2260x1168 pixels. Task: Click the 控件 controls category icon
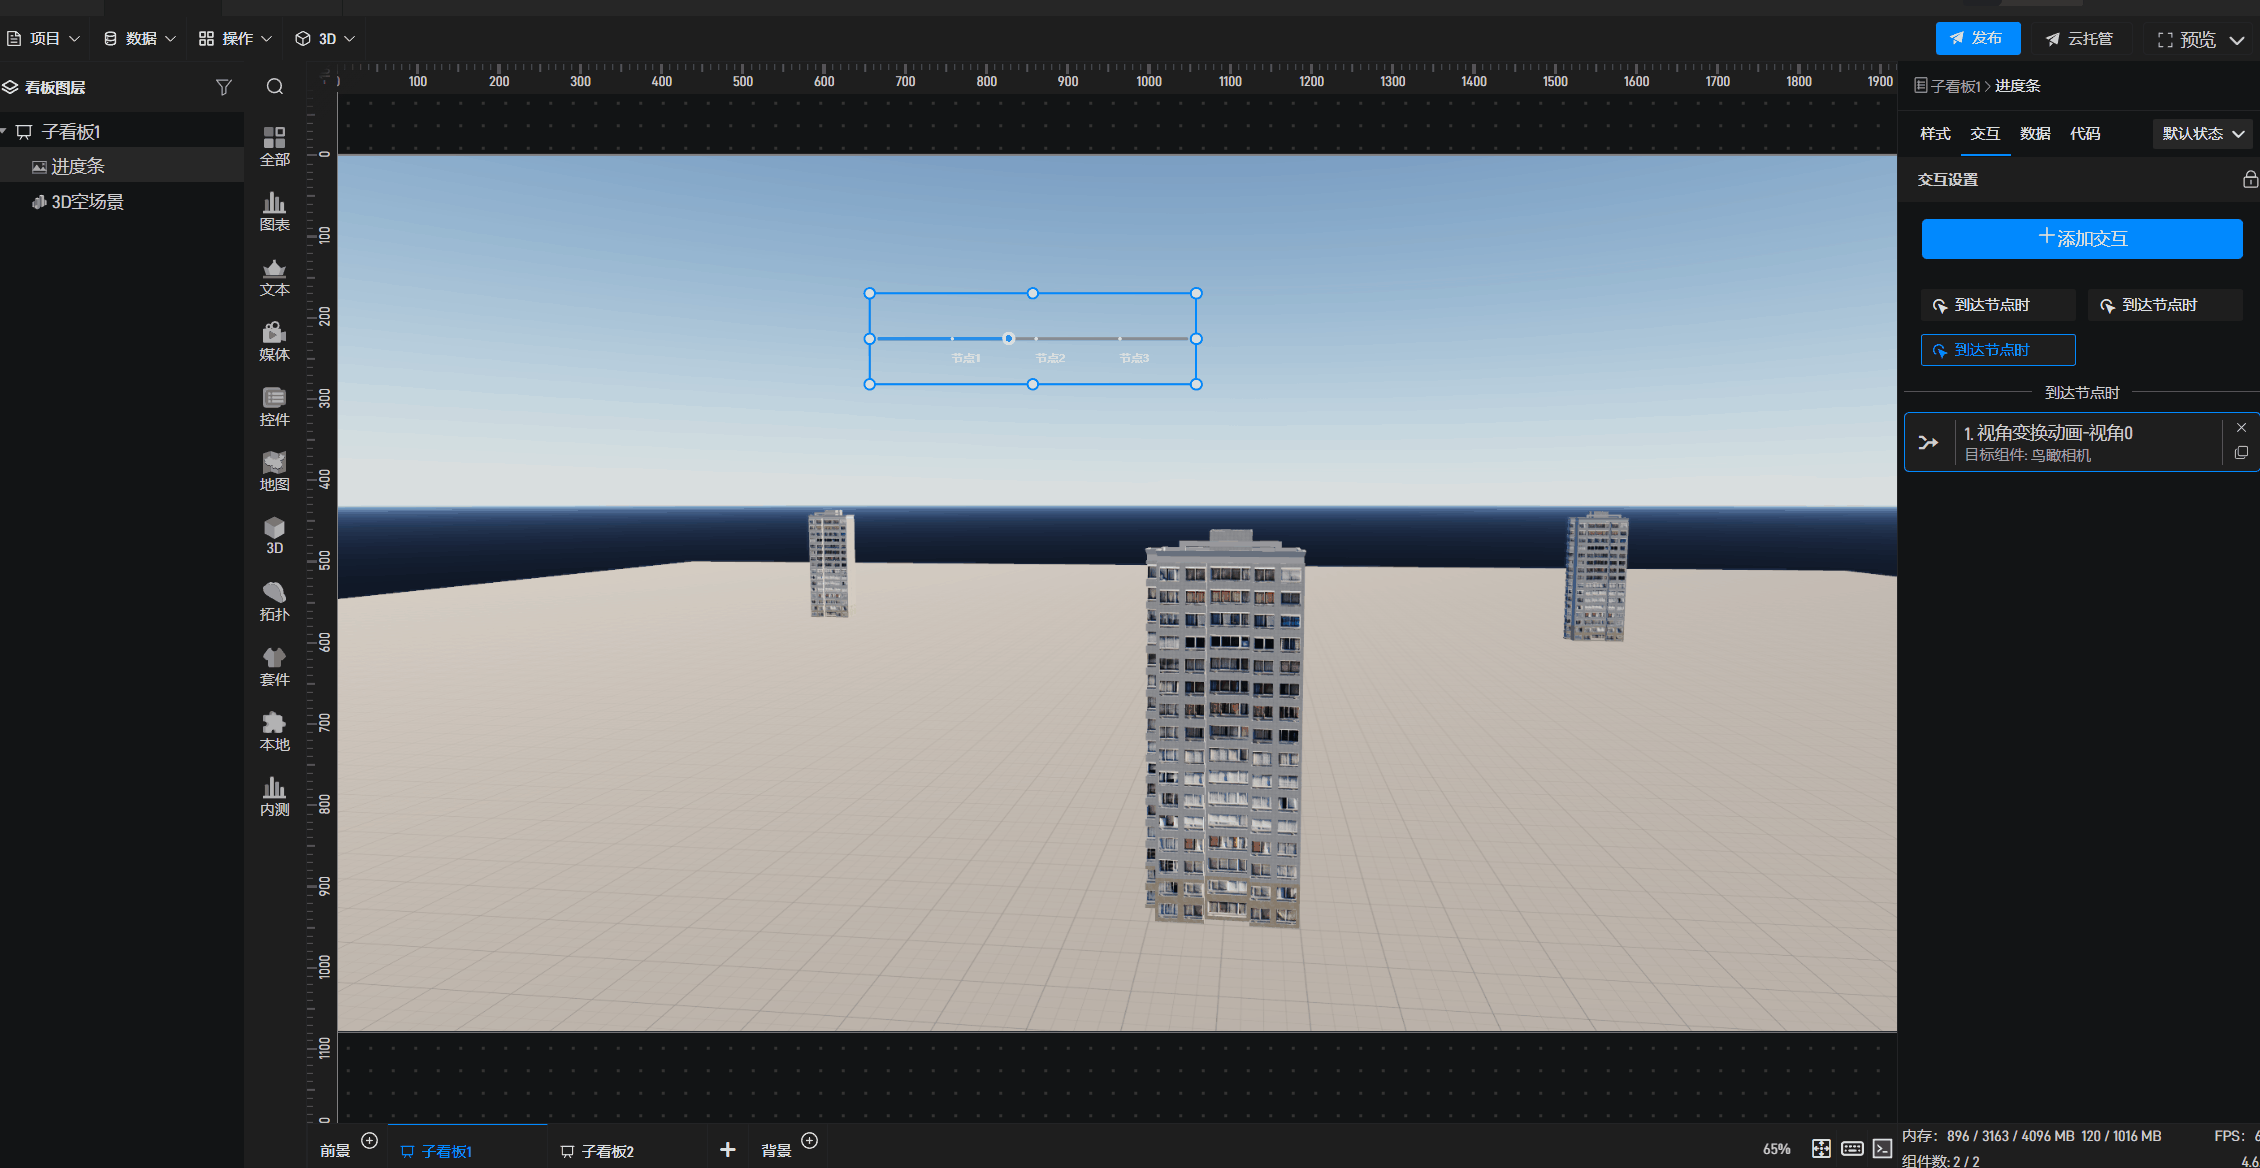274,406
